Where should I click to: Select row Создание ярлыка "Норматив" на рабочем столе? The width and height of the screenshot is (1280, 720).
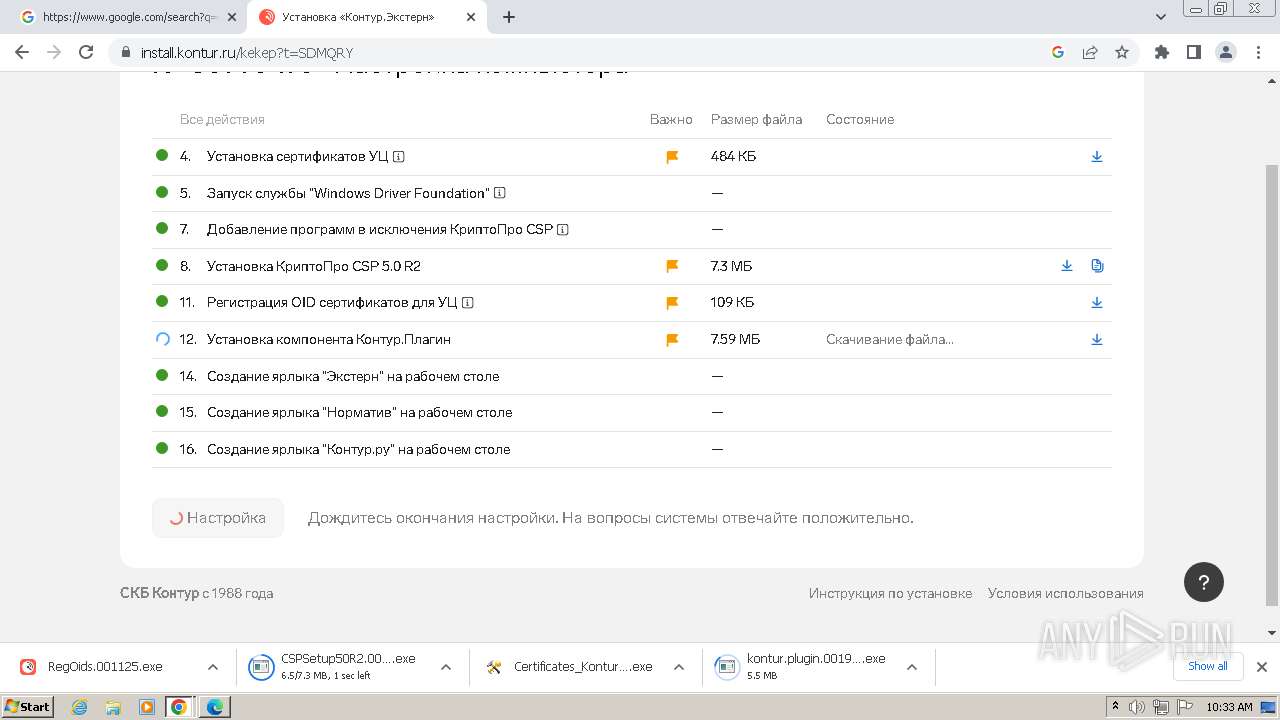pyautogui.click(x=632, y=412)
